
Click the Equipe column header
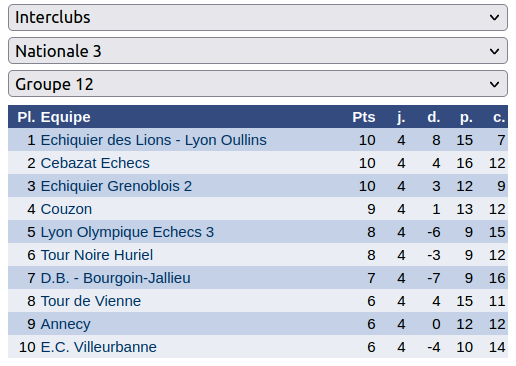pyautogui.click(x=65, y=117)
